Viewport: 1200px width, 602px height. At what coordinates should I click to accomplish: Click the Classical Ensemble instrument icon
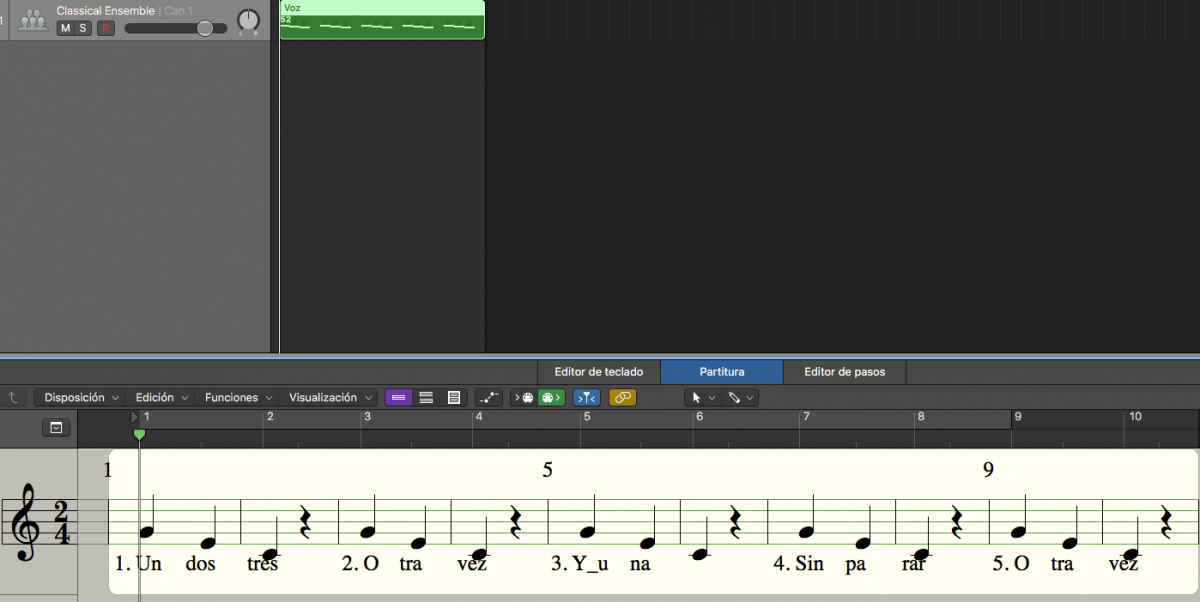click(x=33, y=19)
